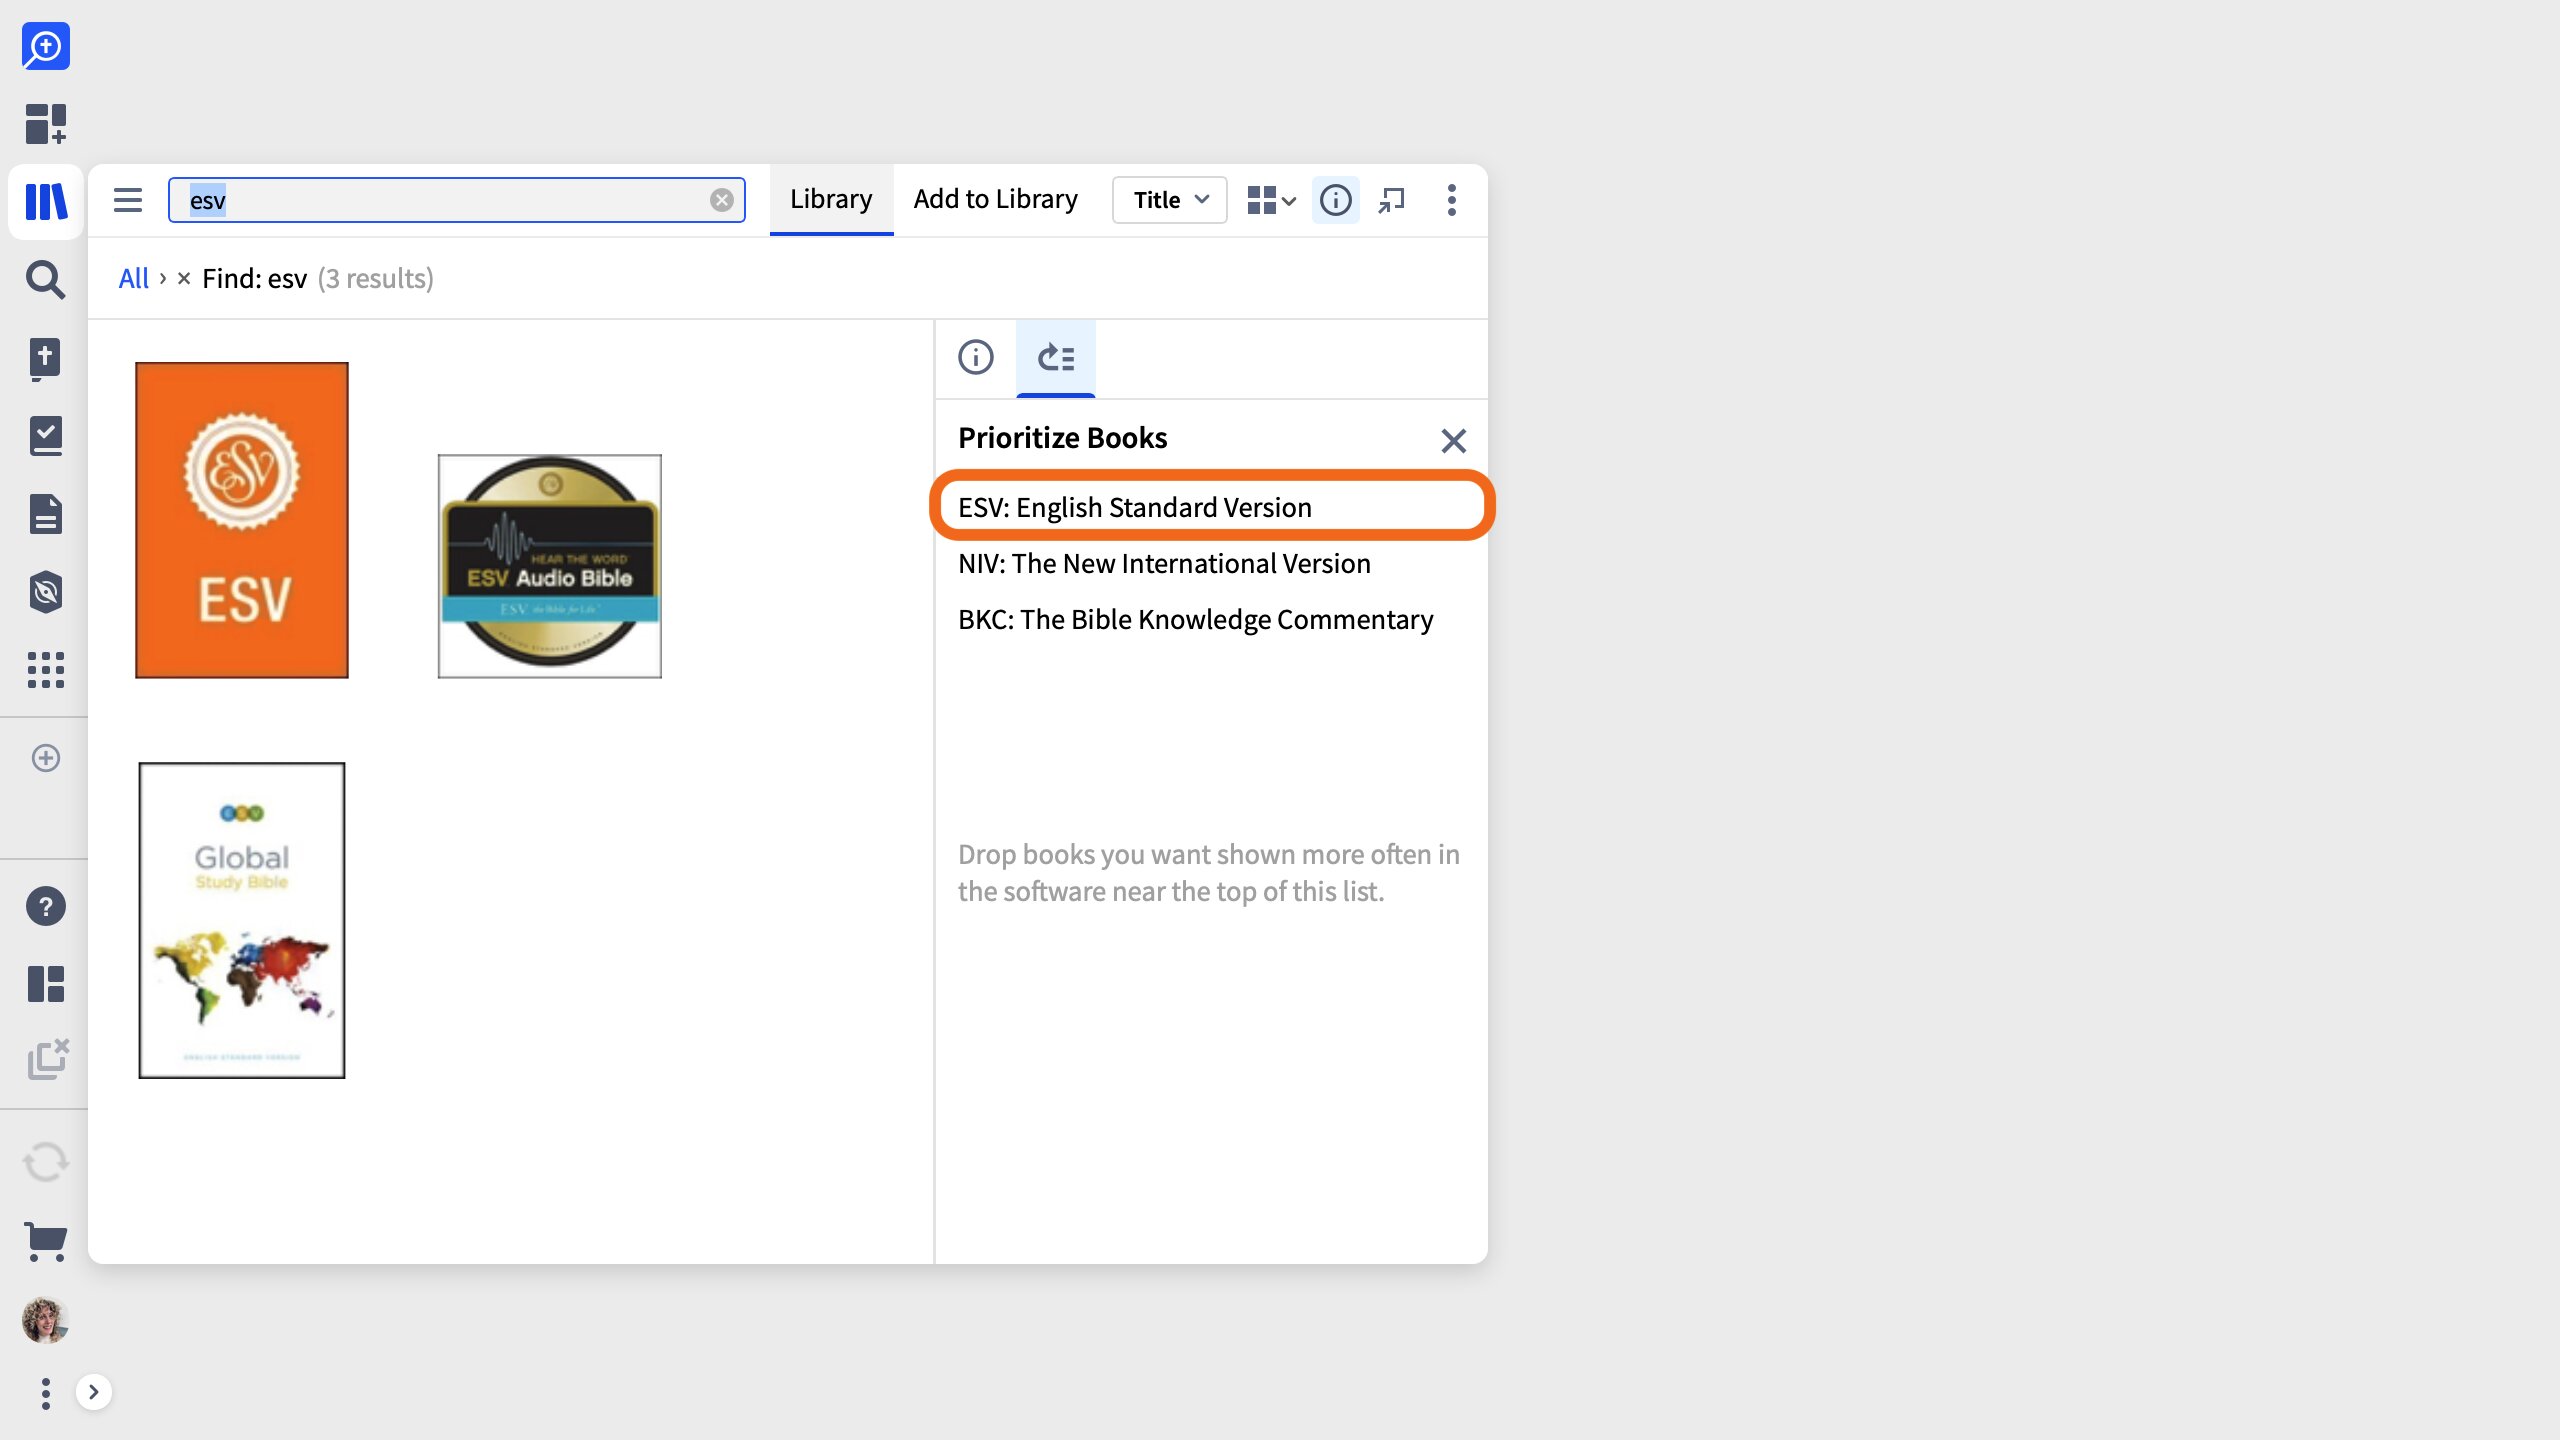Open the Search magnifier in sidebar

(x=46, y=280)
